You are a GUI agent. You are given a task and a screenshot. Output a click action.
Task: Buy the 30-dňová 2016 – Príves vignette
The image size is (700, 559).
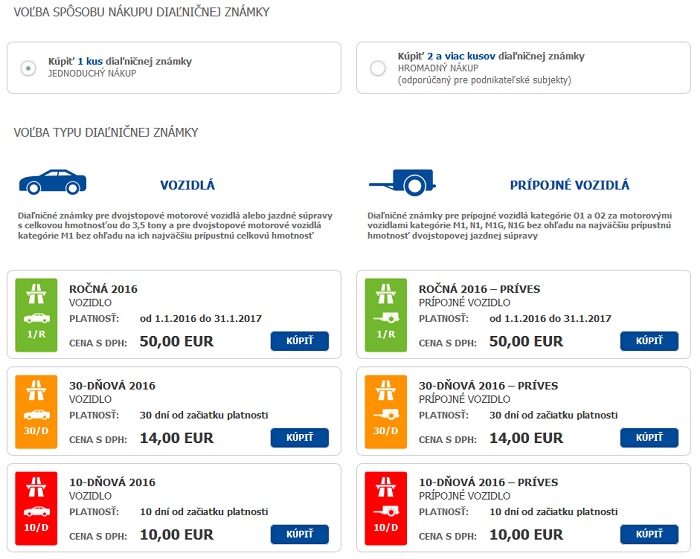[649, 438]
